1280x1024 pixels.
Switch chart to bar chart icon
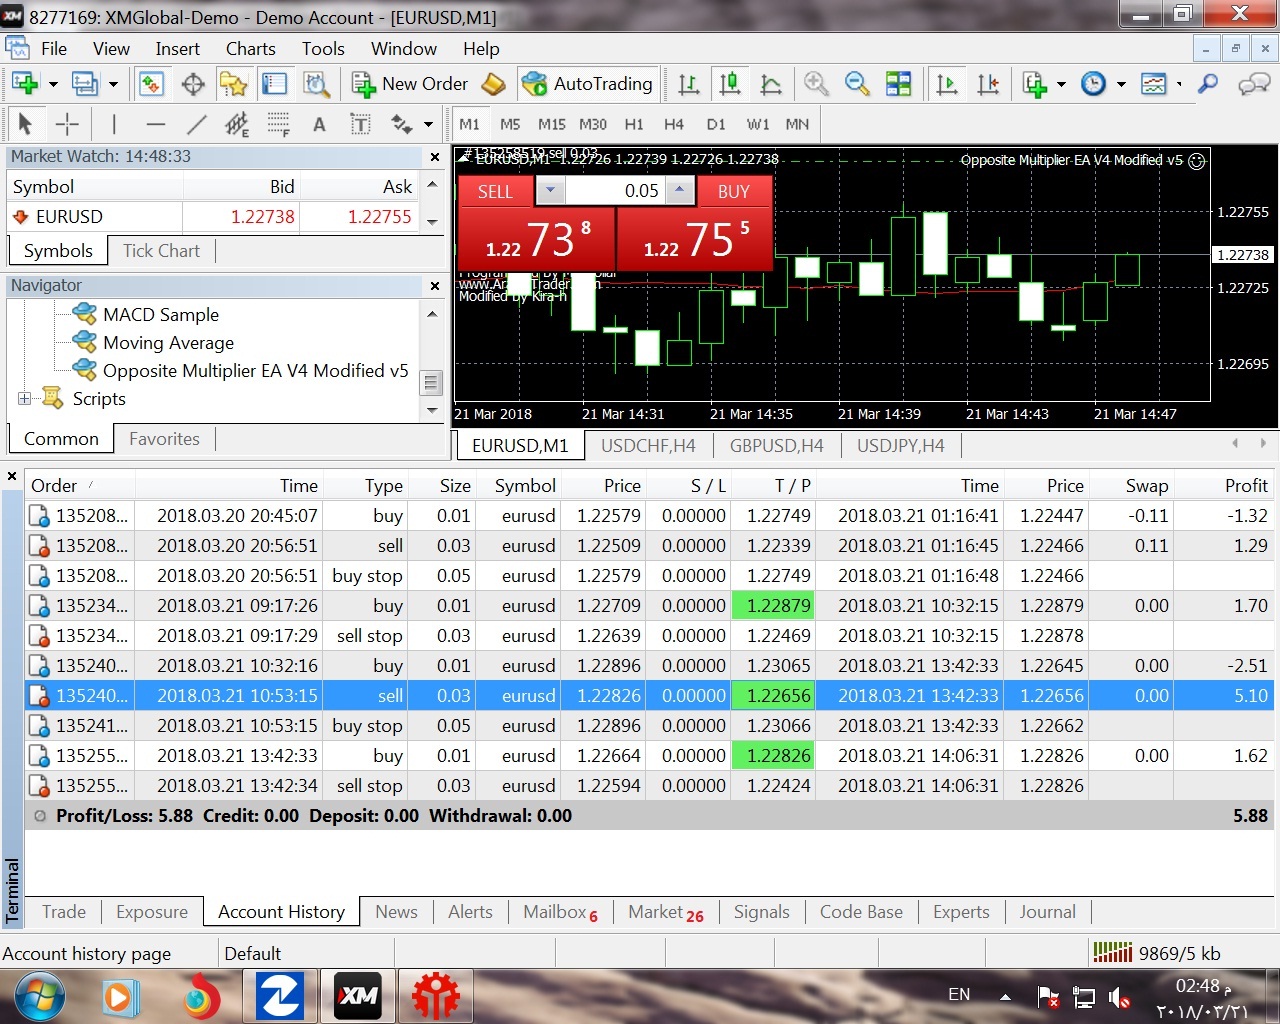[689, 84]
